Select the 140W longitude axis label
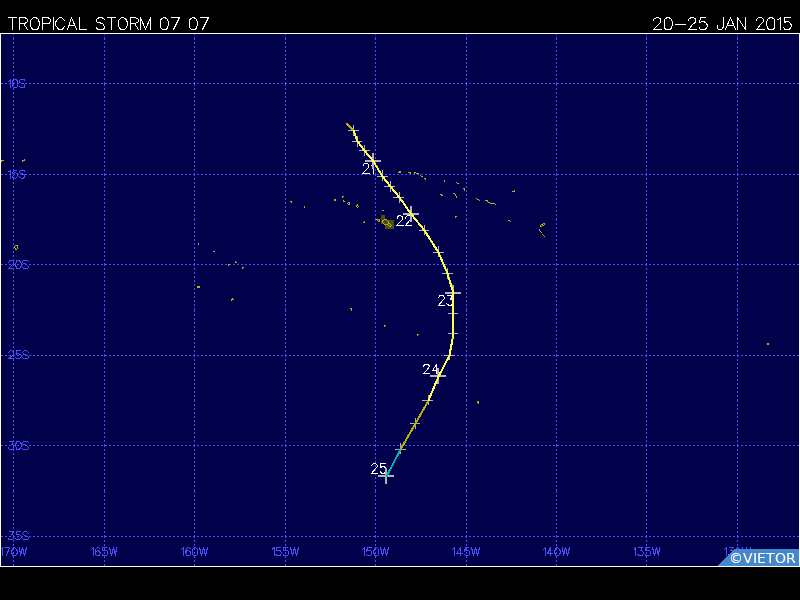800x600 pixels. pos(556,551)
